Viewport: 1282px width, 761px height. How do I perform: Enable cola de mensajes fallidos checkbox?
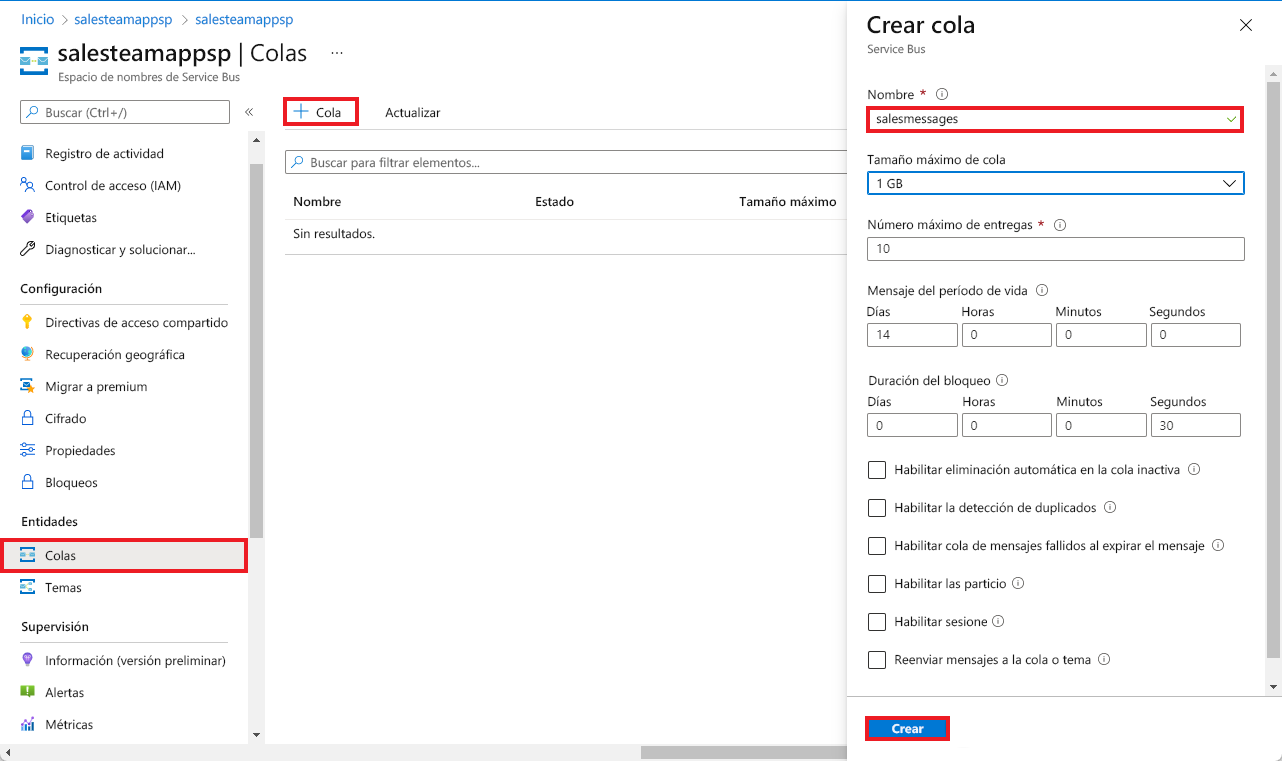877,545
